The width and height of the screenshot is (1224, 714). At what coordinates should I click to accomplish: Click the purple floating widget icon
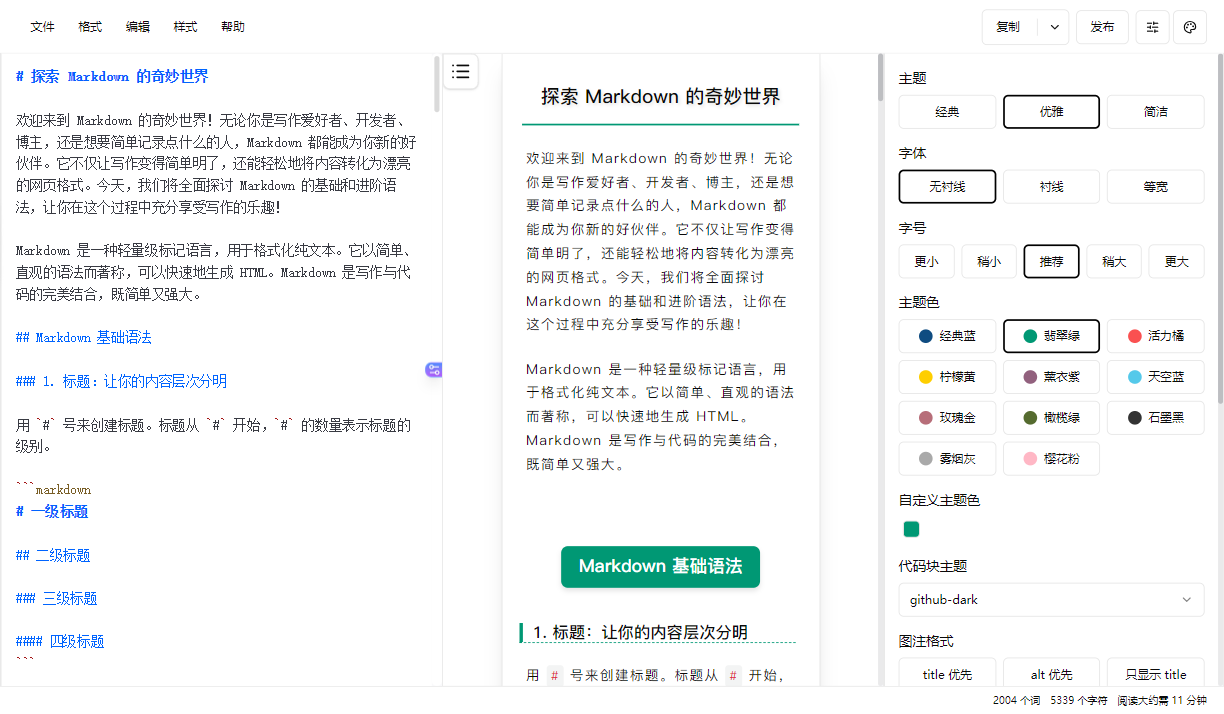(433, 369)
